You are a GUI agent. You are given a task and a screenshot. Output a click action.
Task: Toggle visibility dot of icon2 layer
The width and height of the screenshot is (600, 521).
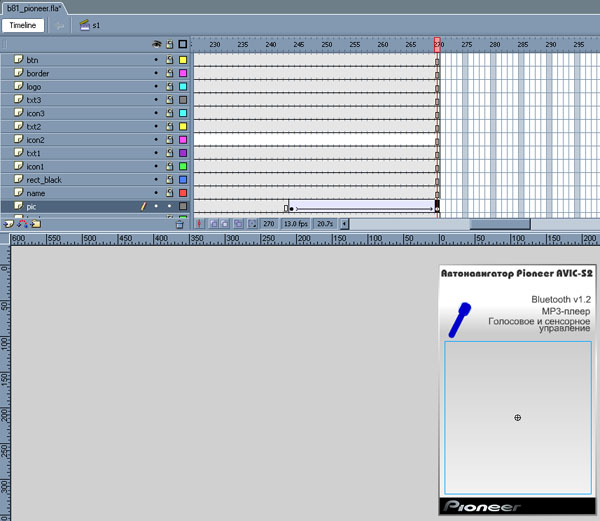coord(156,140)
